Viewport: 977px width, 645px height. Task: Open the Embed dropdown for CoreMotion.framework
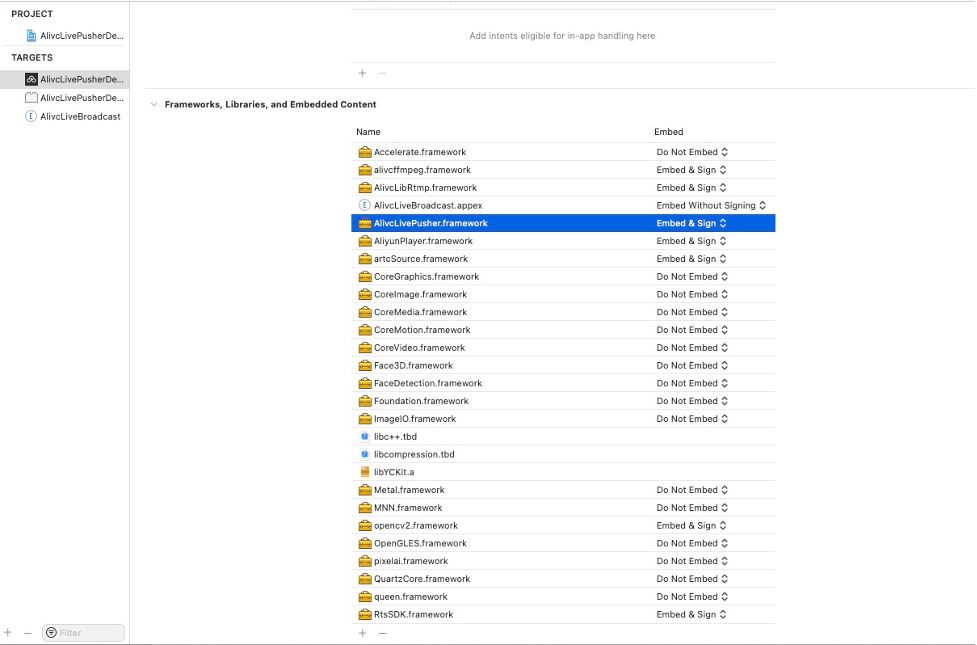692,330
